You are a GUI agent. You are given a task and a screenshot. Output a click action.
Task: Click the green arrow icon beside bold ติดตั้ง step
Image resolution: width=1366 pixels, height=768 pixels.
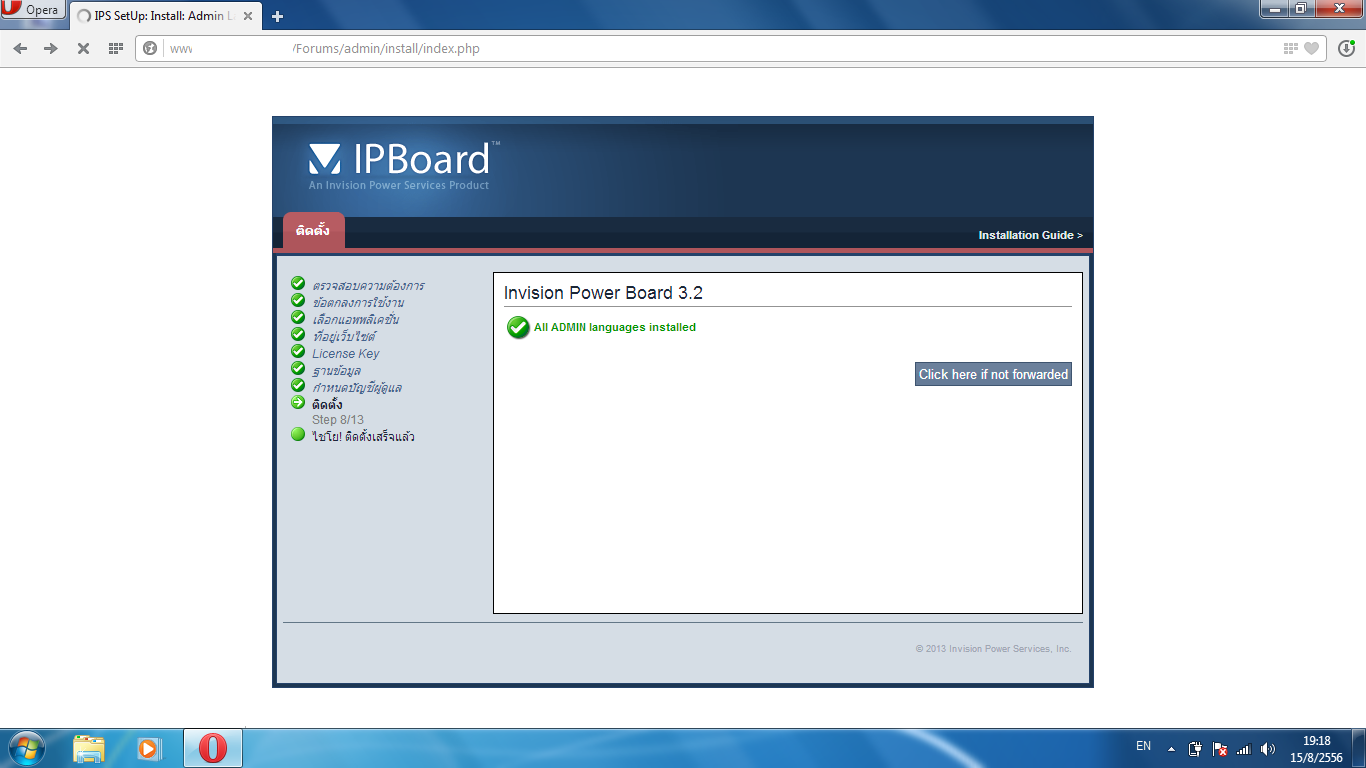click(x=298, y=402)
